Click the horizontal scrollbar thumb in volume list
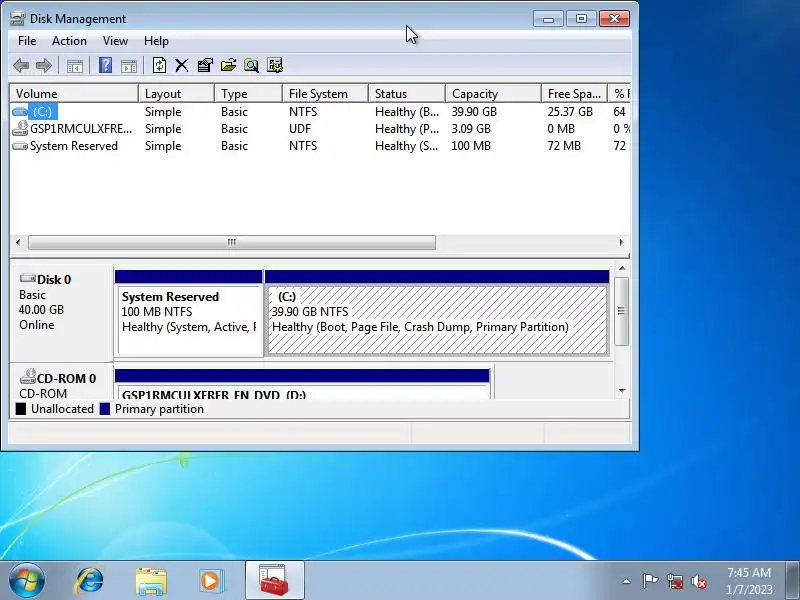The image size is (800, 600). pyautogui.click(x=232, y=242)
